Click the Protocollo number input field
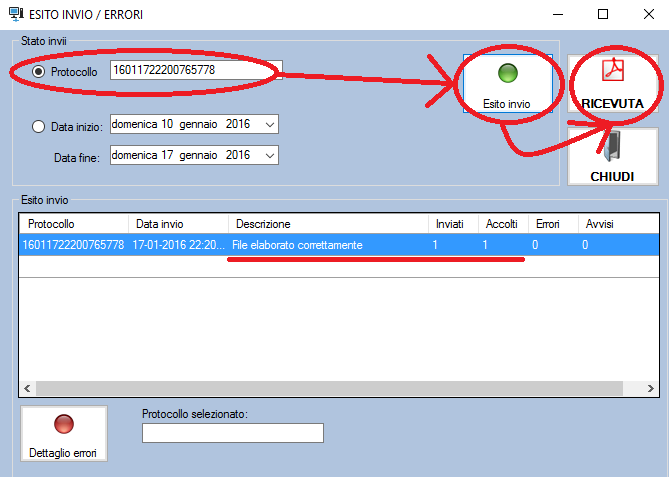Viewport: 669px width, 477px height. (x=196, y=70)
